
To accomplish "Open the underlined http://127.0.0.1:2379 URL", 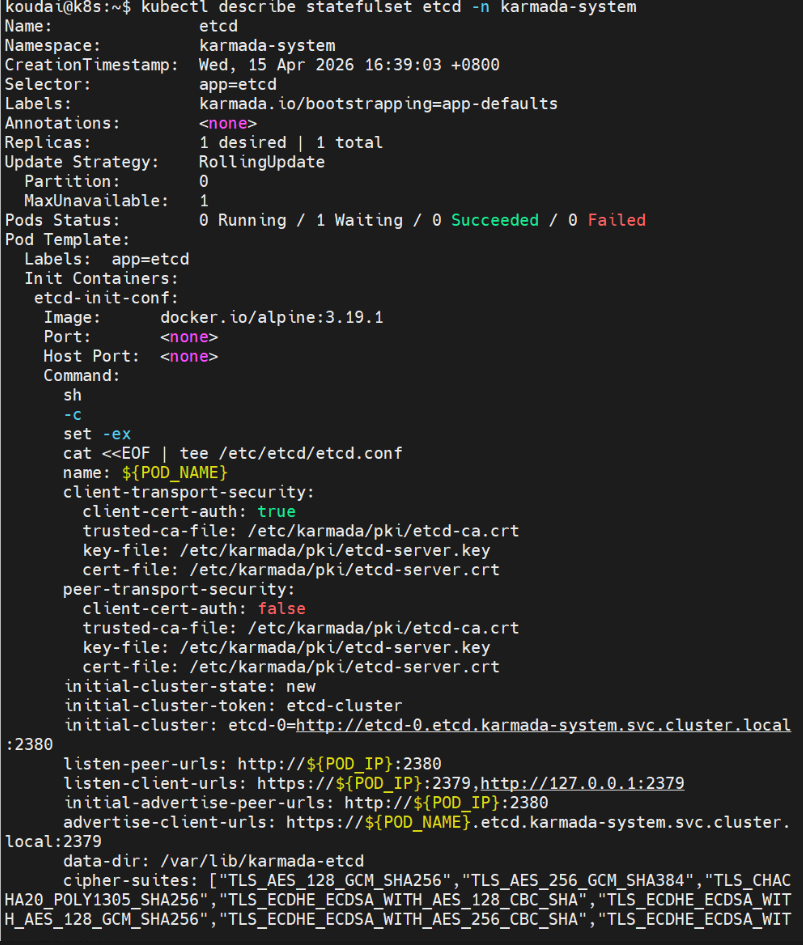I will click(x=582, y=783).
